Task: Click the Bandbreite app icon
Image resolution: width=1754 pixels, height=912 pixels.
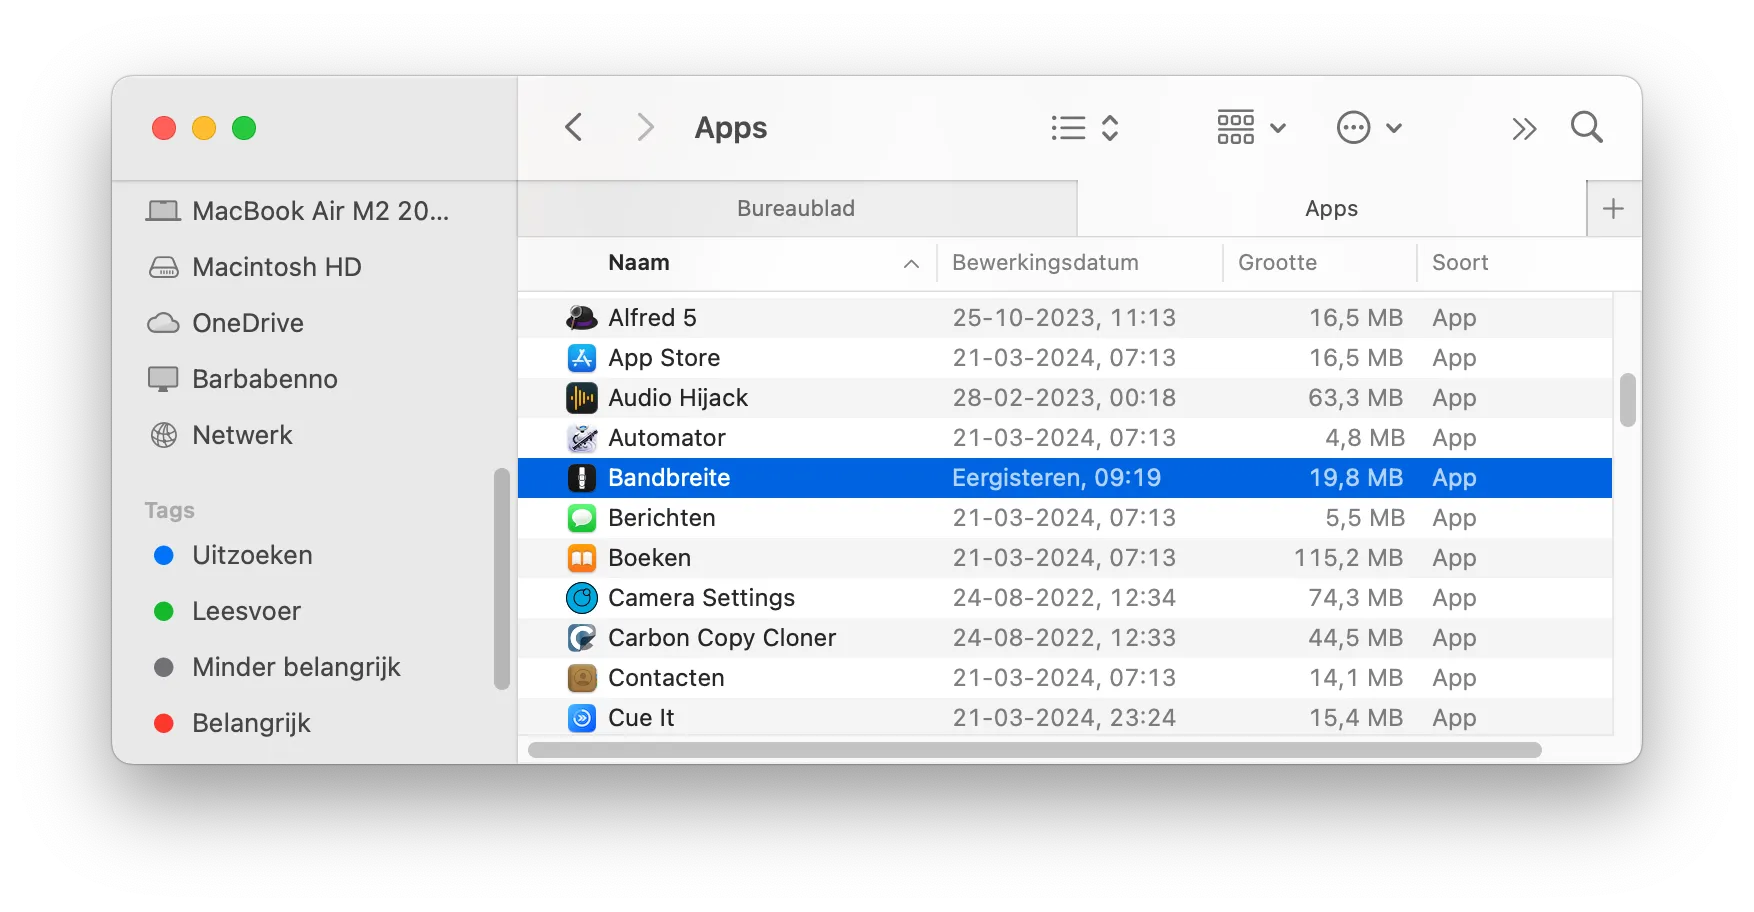Action: 582,478
